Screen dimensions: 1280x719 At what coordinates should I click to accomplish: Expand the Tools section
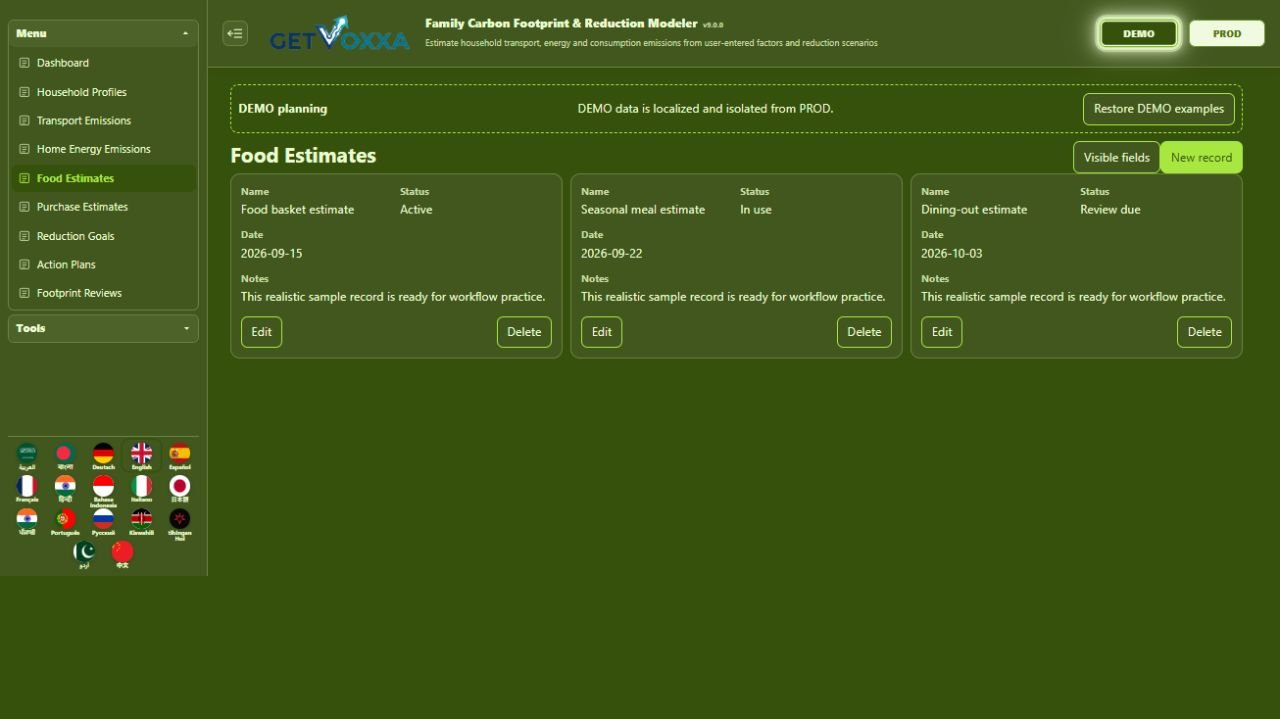tap(103, 328)
